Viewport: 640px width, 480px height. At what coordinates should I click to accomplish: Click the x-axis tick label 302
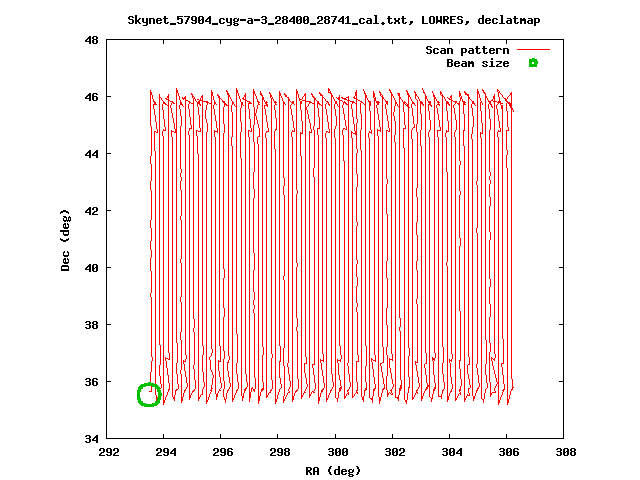395,452
